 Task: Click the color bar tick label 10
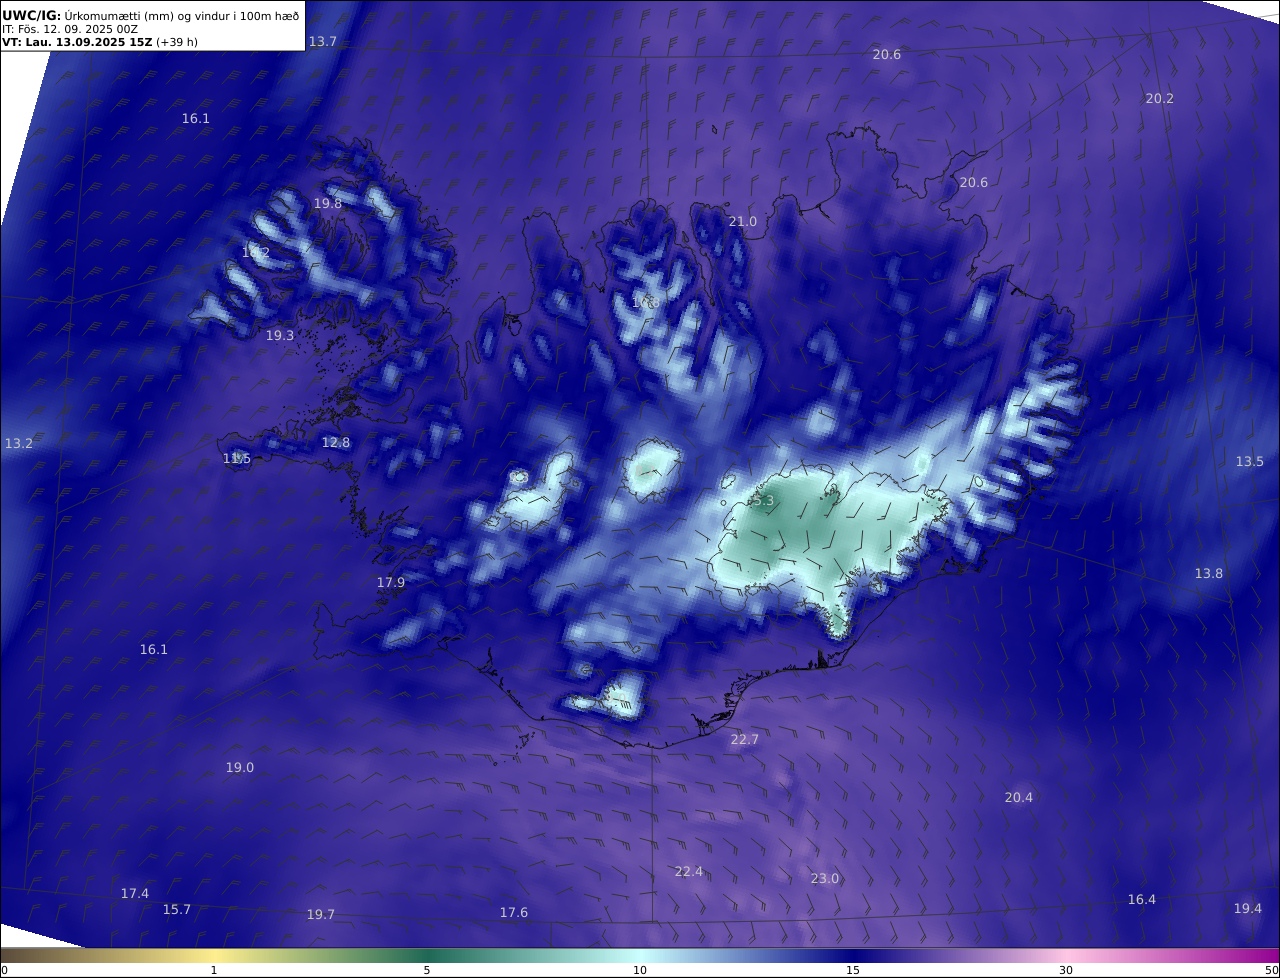coord(640,970)
